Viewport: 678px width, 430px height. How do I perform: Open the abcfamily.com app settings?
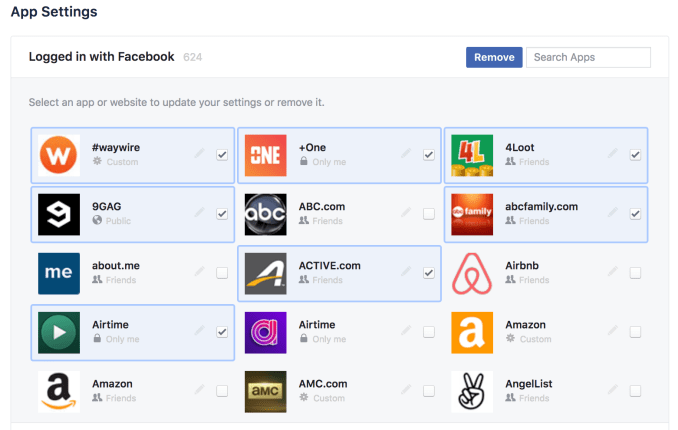[x=543, y=207]
